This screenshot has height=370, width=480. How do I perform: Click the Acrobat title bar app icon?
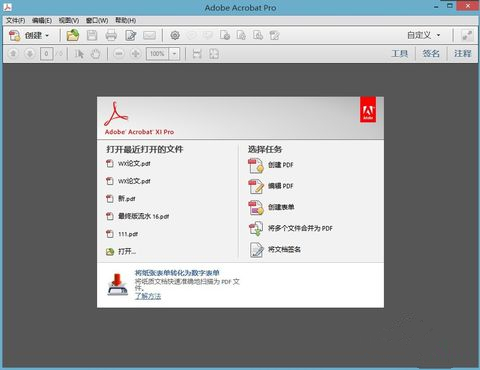coord(8,7)
